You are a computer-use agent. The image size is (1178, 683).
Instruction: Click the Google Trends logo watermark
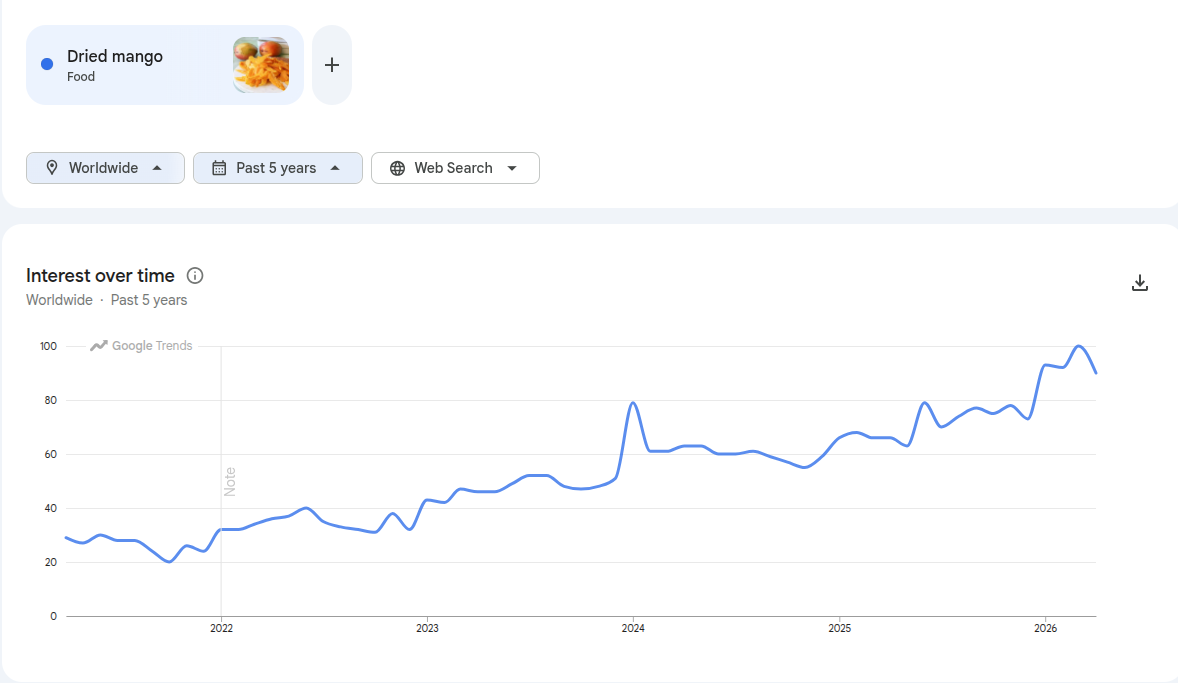coord(141,346)
